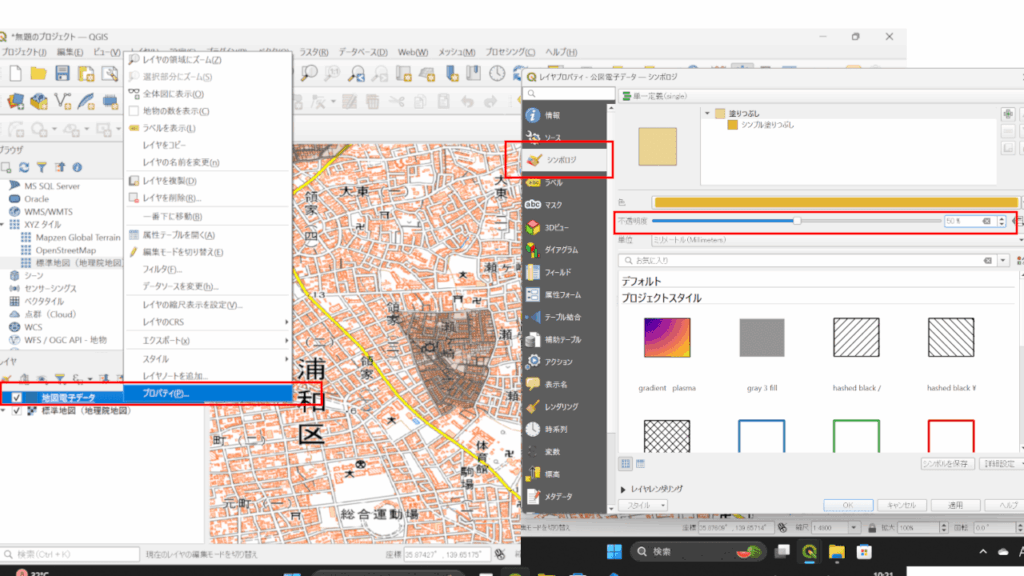
Task: Click the New Shapefile layer V icon
Action: pos(63,101)
